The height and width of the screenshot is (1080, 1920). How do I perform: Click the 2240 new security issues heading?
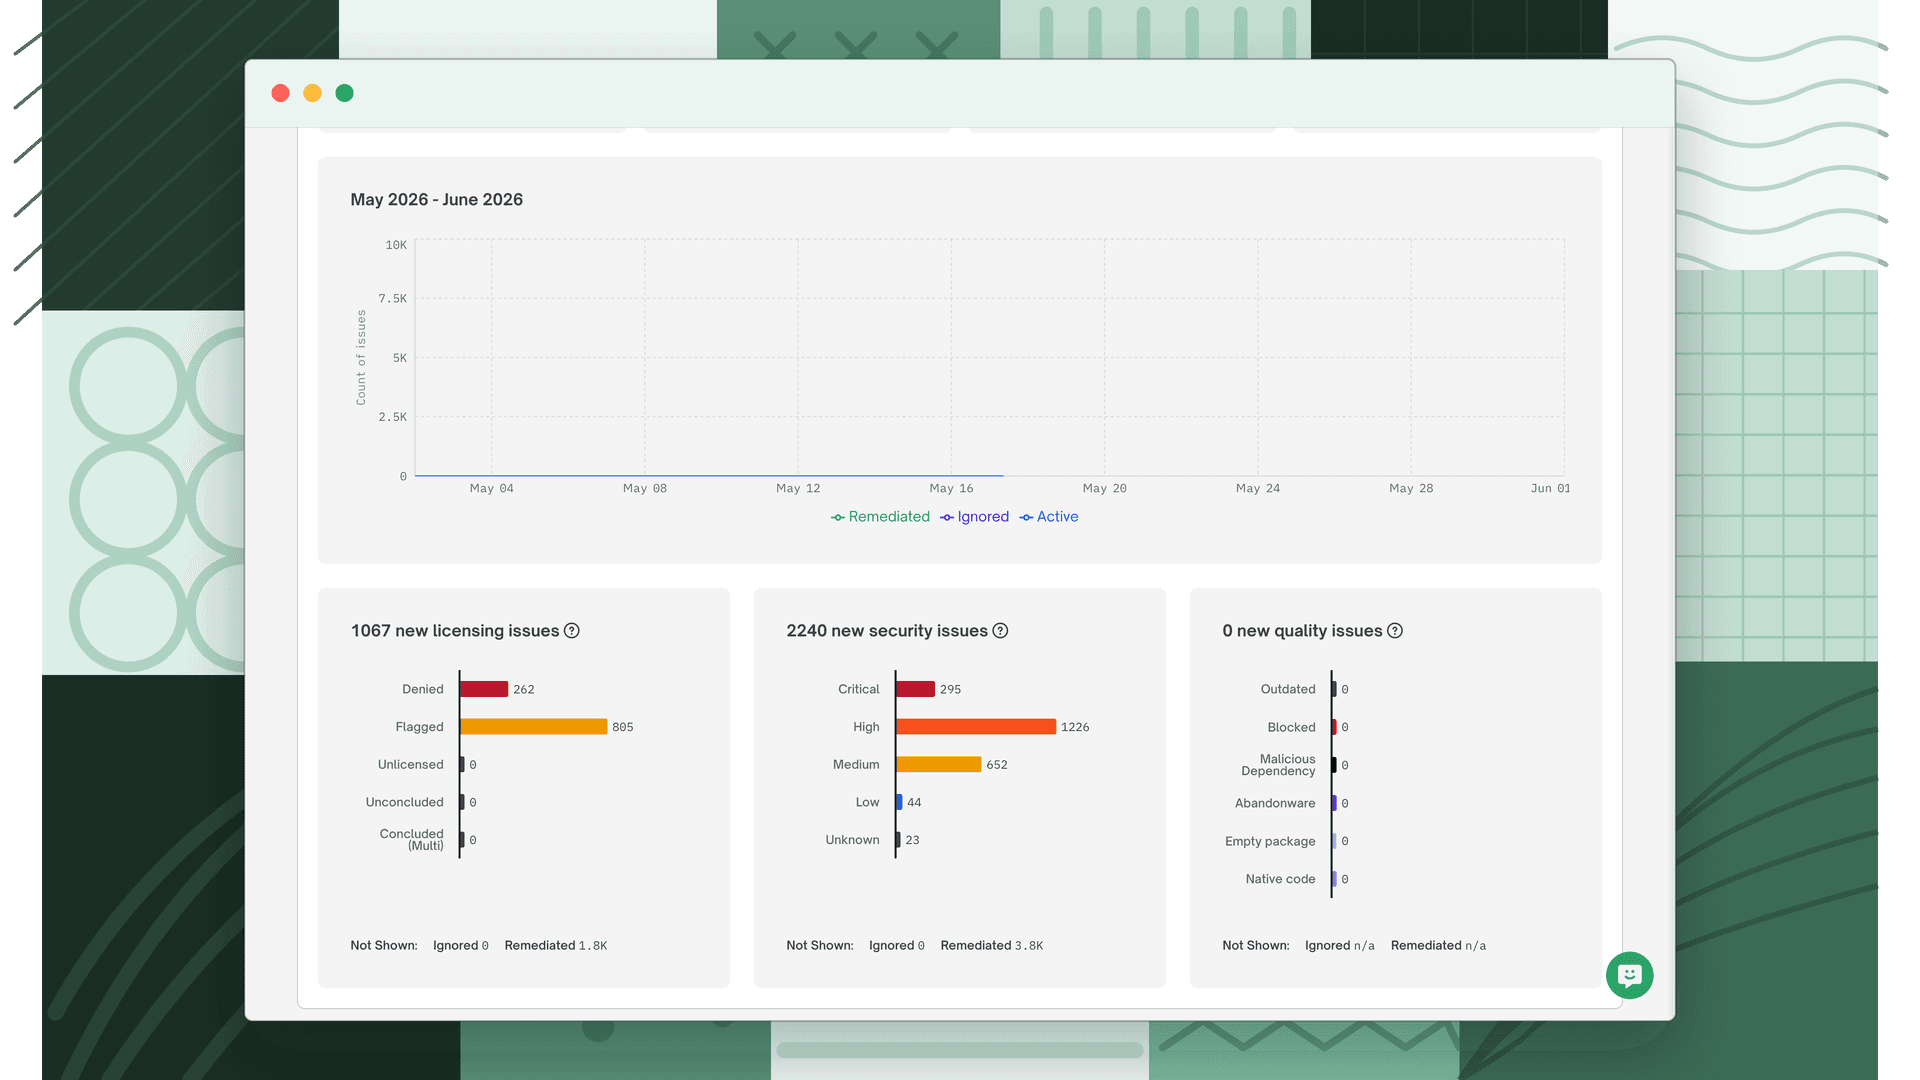[x=887, y=631]
